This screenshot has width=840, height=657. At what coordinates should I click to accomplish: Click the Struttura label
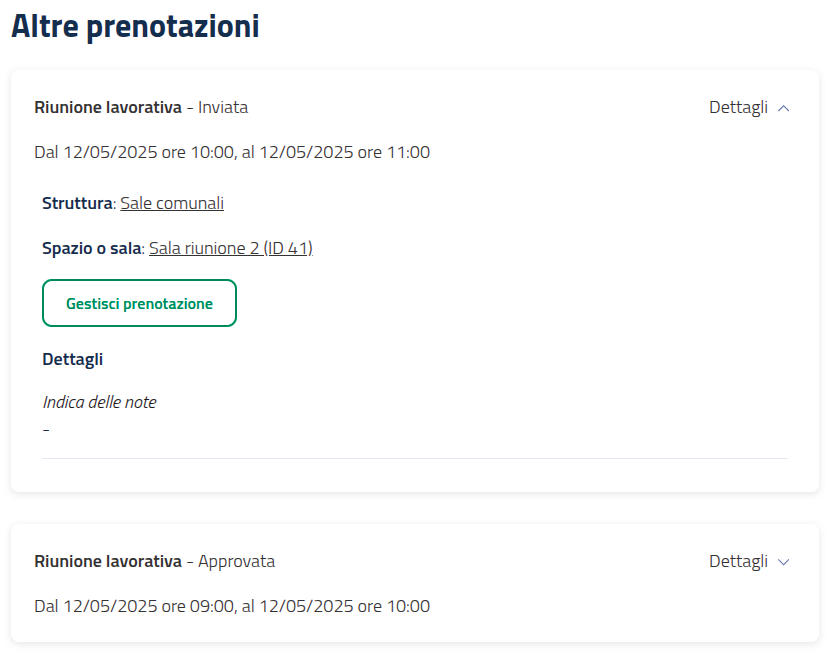77,203
